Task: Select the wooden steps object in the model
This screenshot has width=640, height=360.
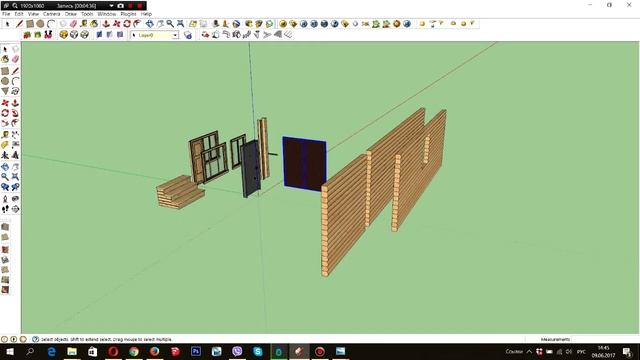Action: [x=180, y=192]
